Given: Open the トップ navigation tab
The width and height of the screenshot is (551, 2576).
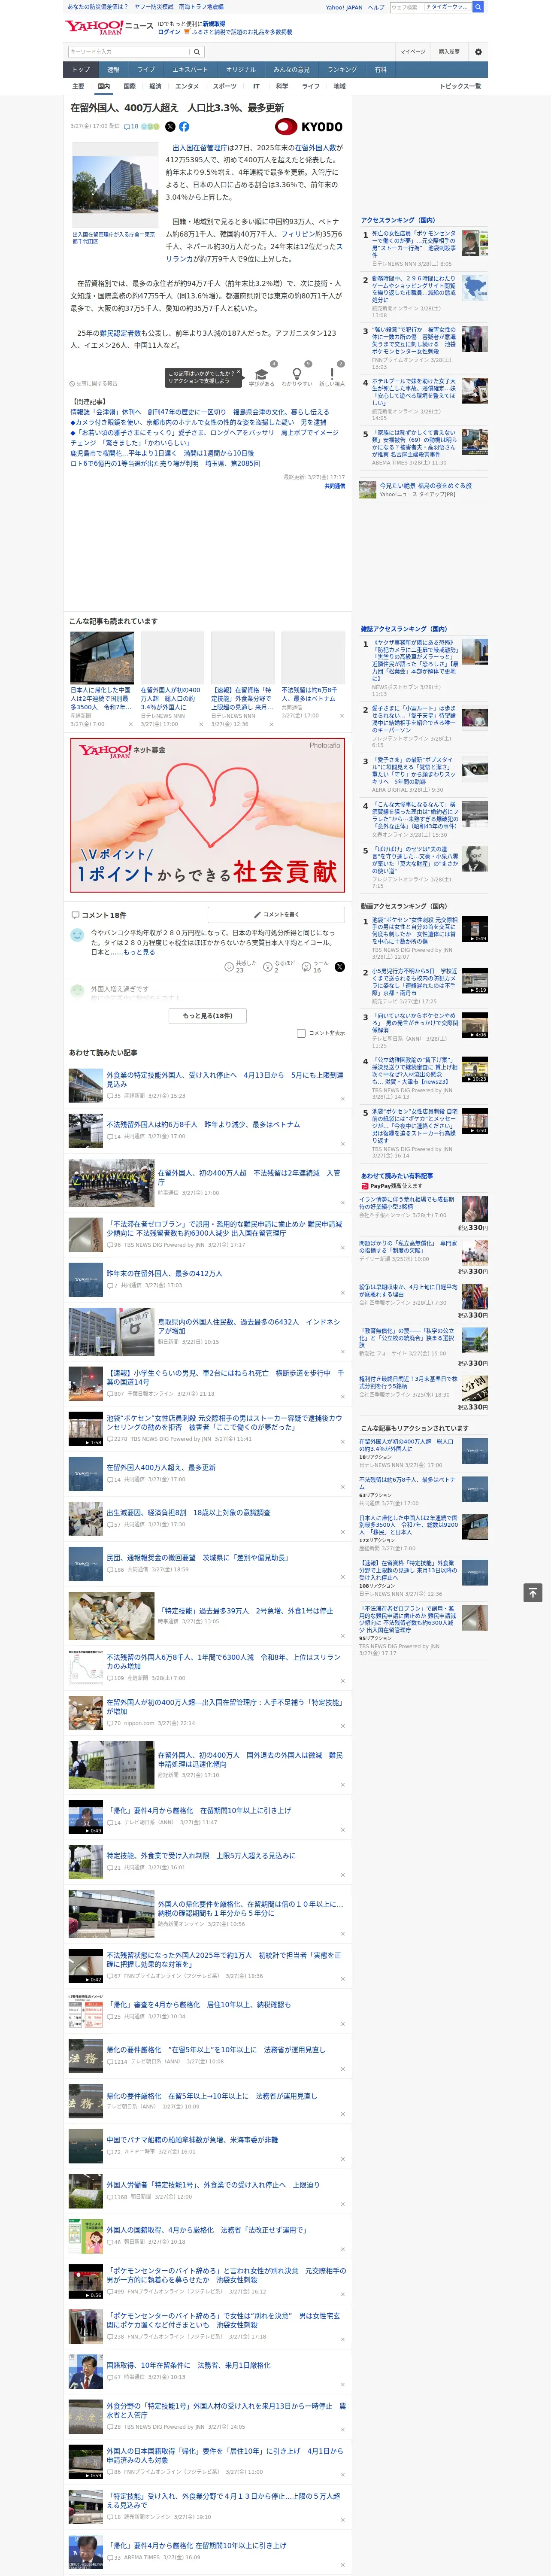Looking at the screenshot, I should point(81,70).
